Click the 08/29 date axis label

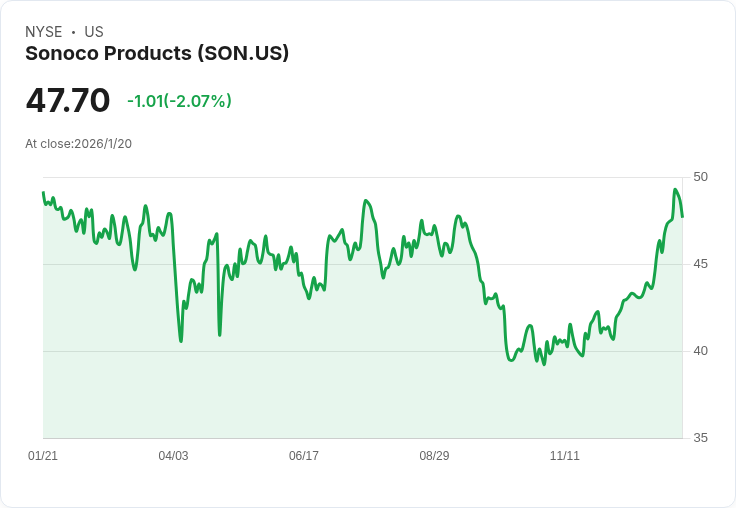pos(434,456)
